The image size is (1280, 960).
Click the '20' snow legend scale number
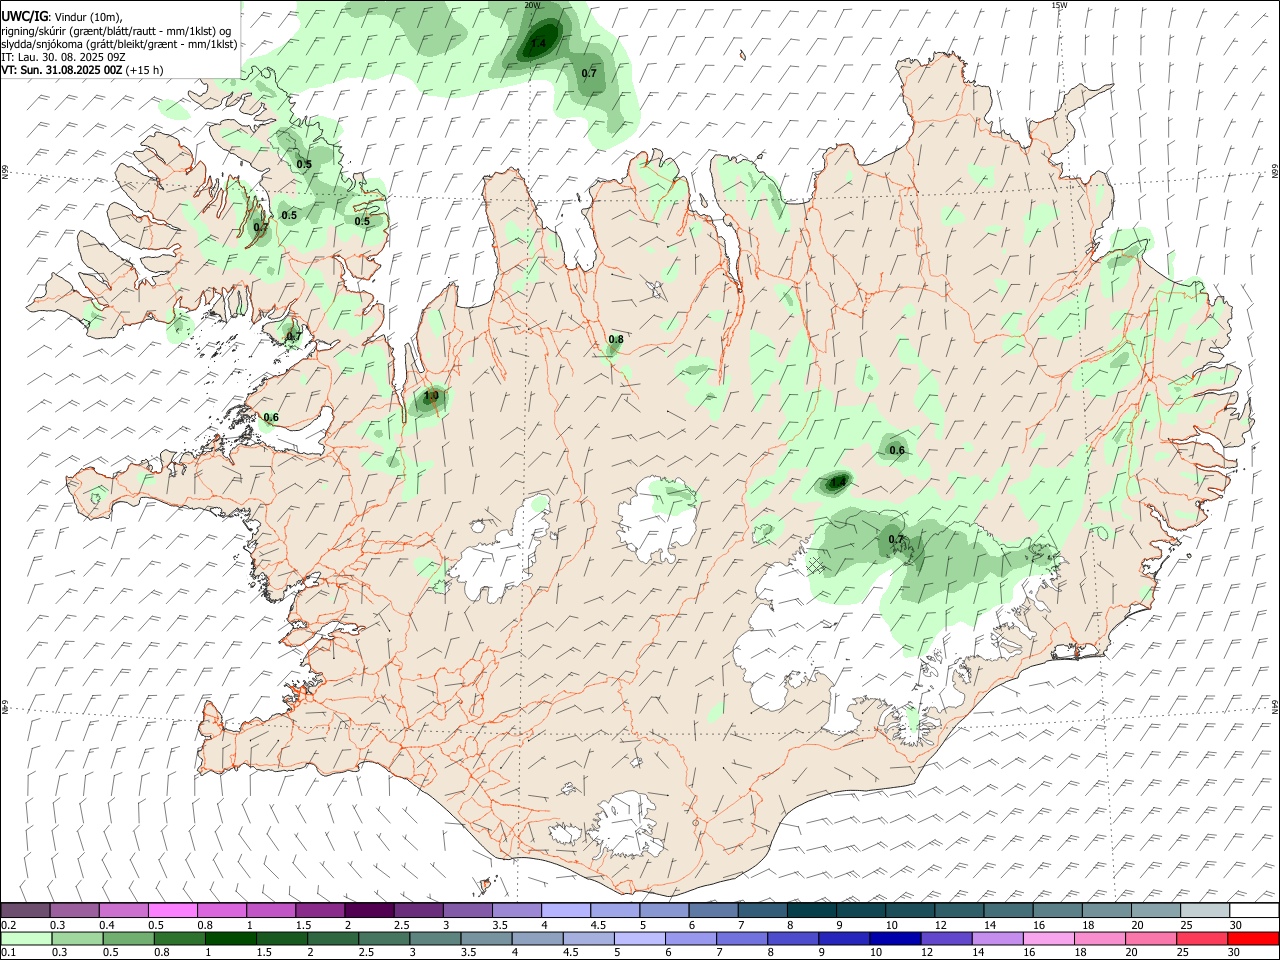click(1137, 925)
